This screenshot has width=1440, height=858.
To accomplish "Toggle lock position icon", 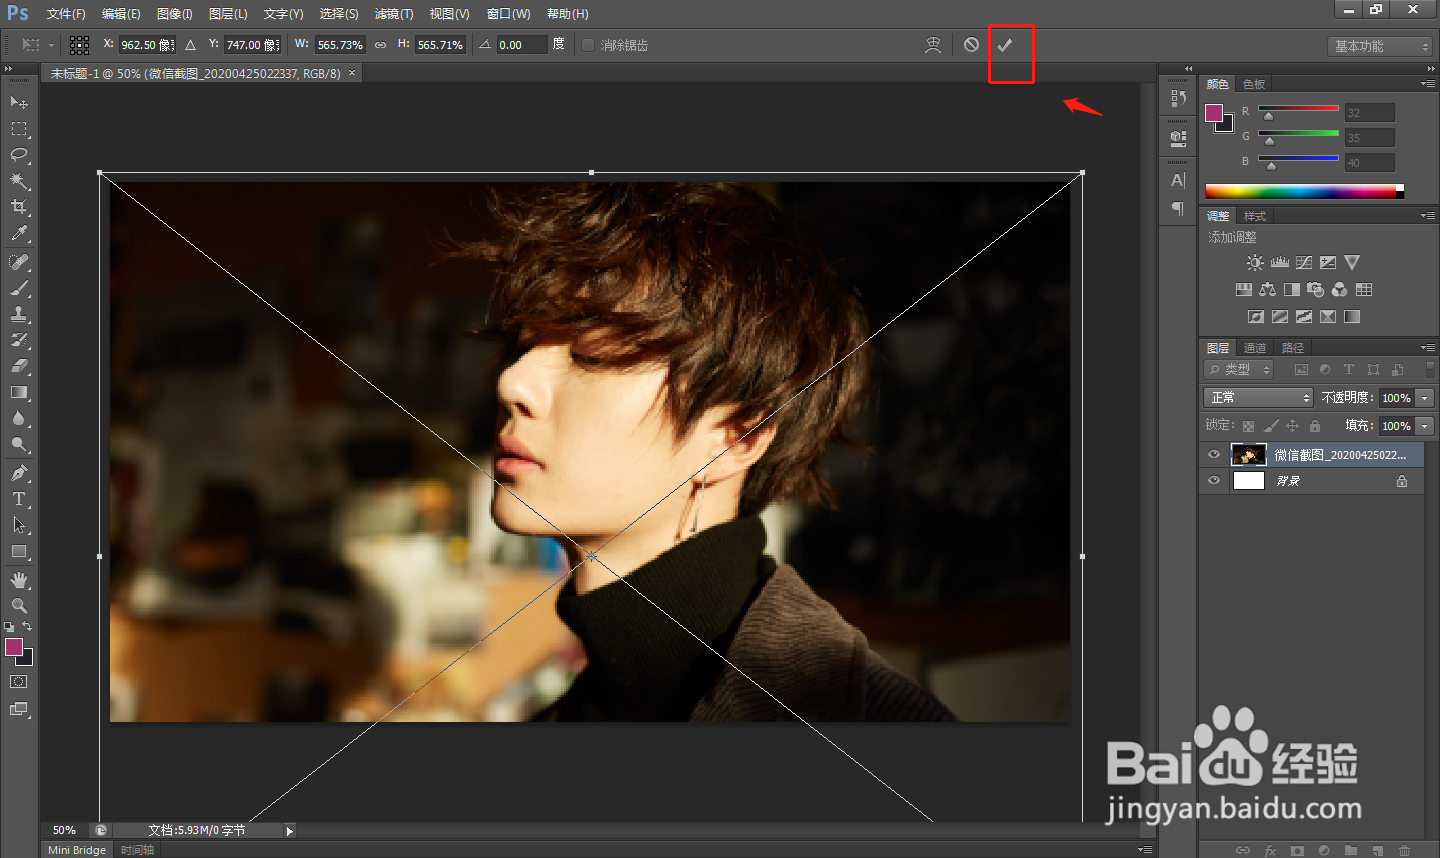I will [1292, 426].
